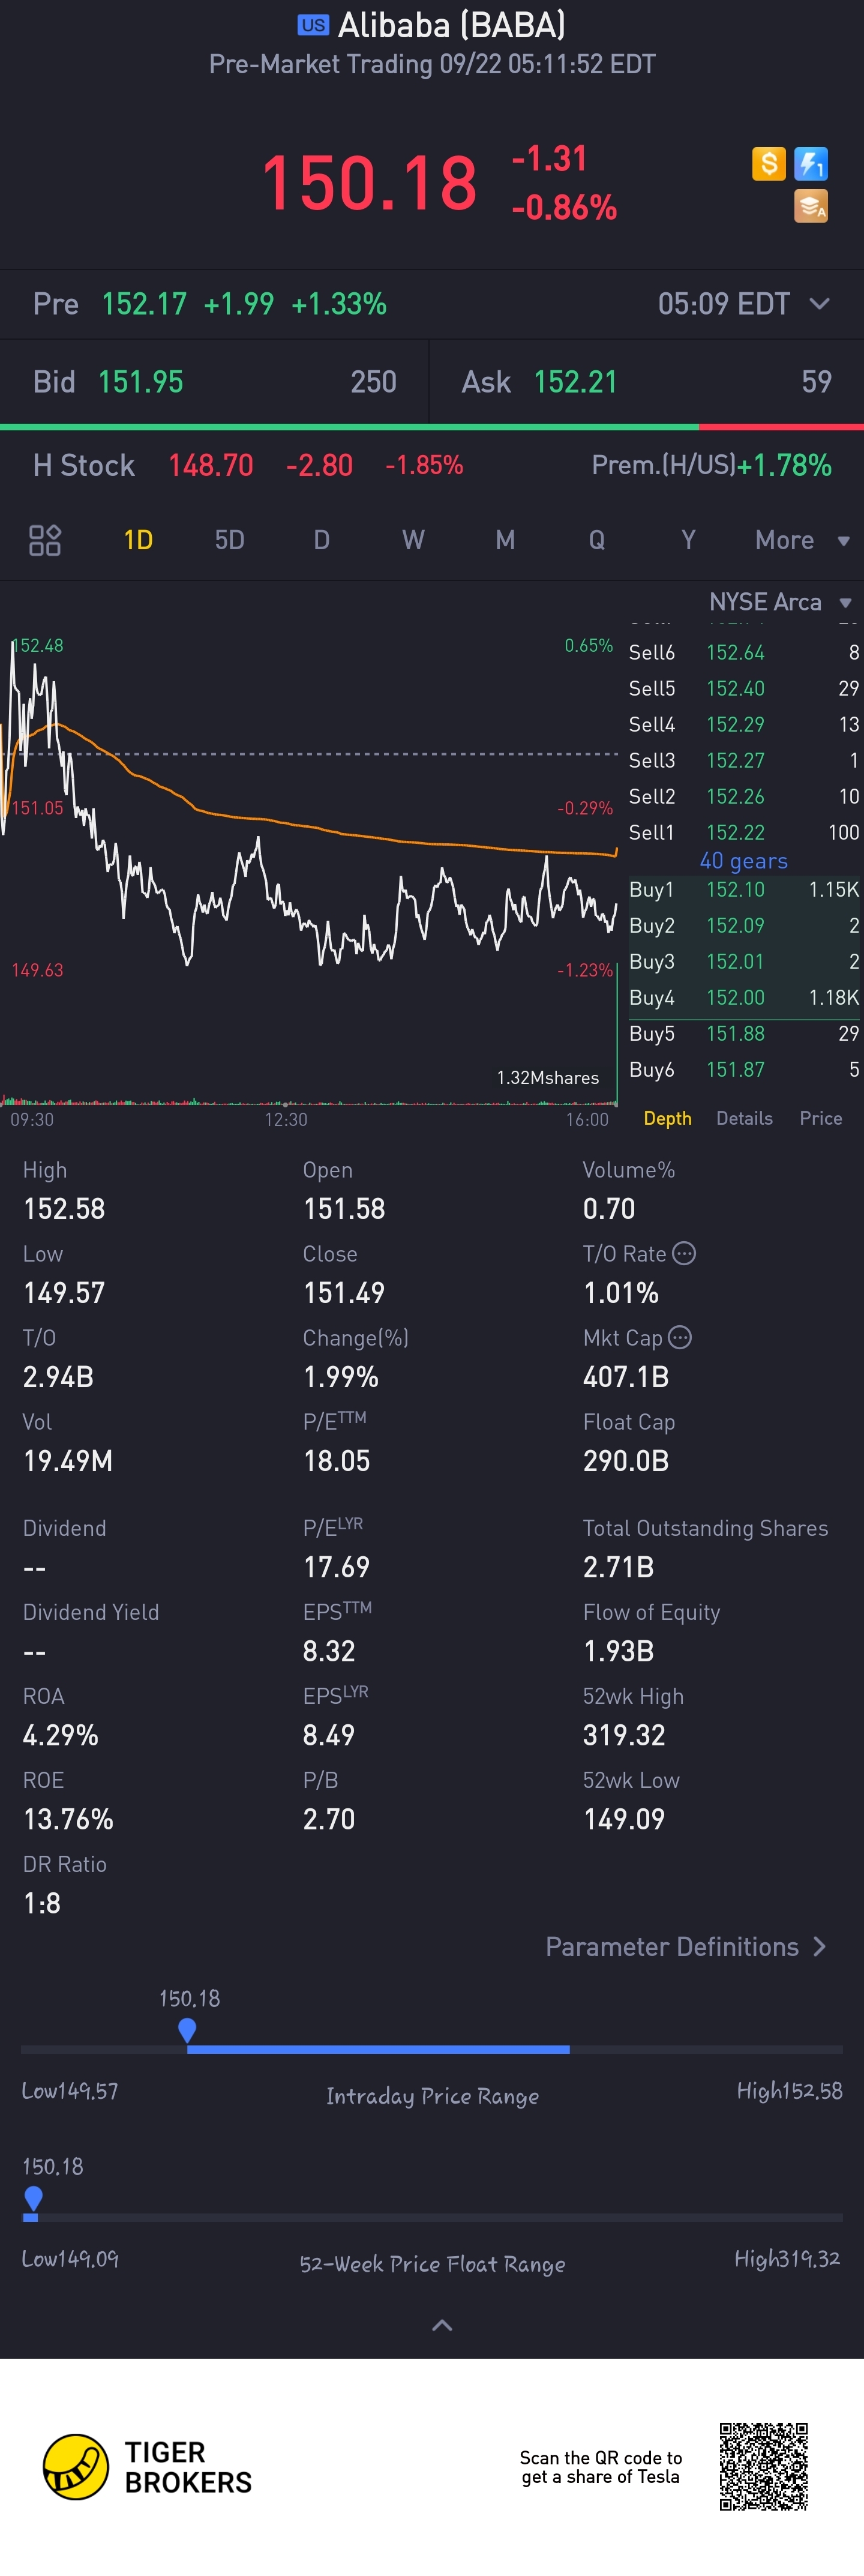The width and height of the screenshot is (864, 2576).
Task: Tap the Buy5 151.88 order row
Action: [743, 1033]
